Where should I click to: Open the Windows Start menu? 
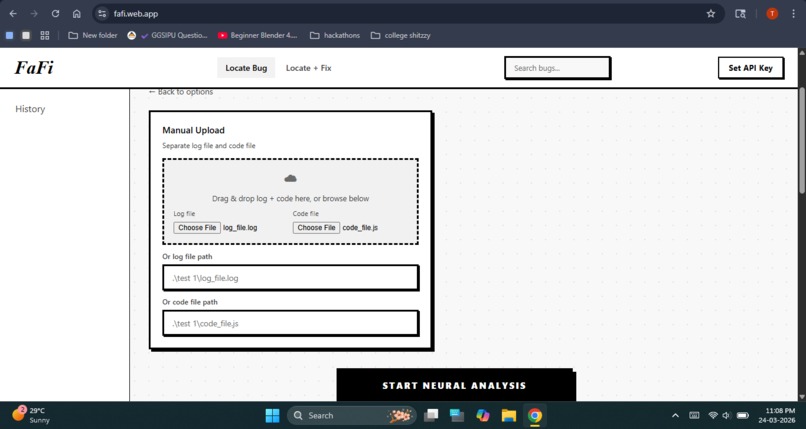(272, 415)
